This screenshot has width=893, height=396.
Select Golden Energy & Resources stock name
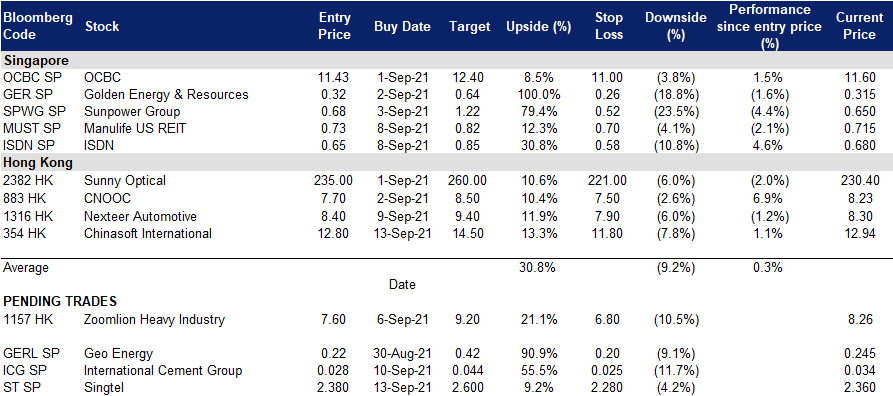coord(166,95)
